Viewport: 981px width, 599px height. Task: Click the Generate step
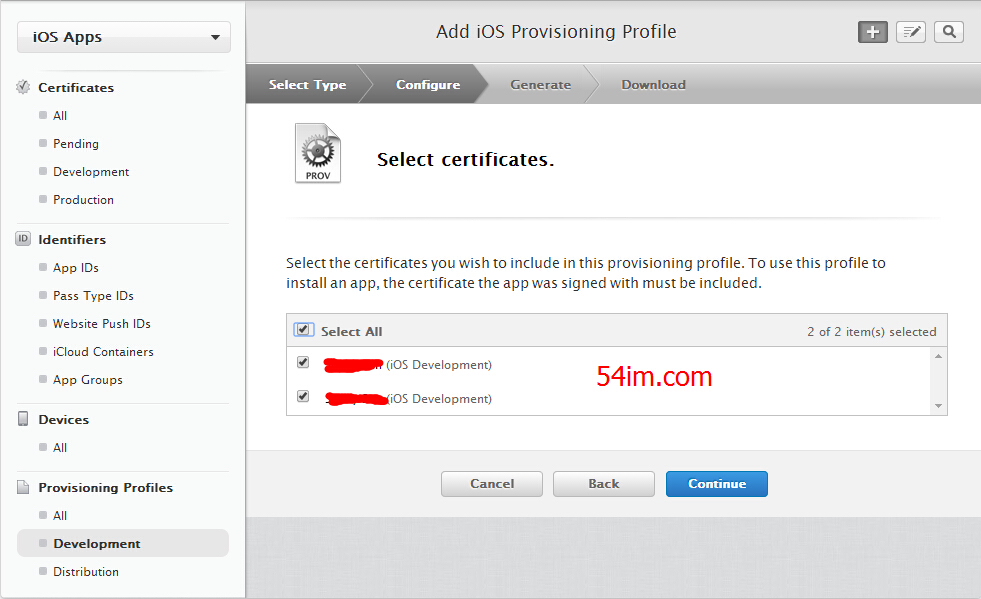tap(541, 84)
